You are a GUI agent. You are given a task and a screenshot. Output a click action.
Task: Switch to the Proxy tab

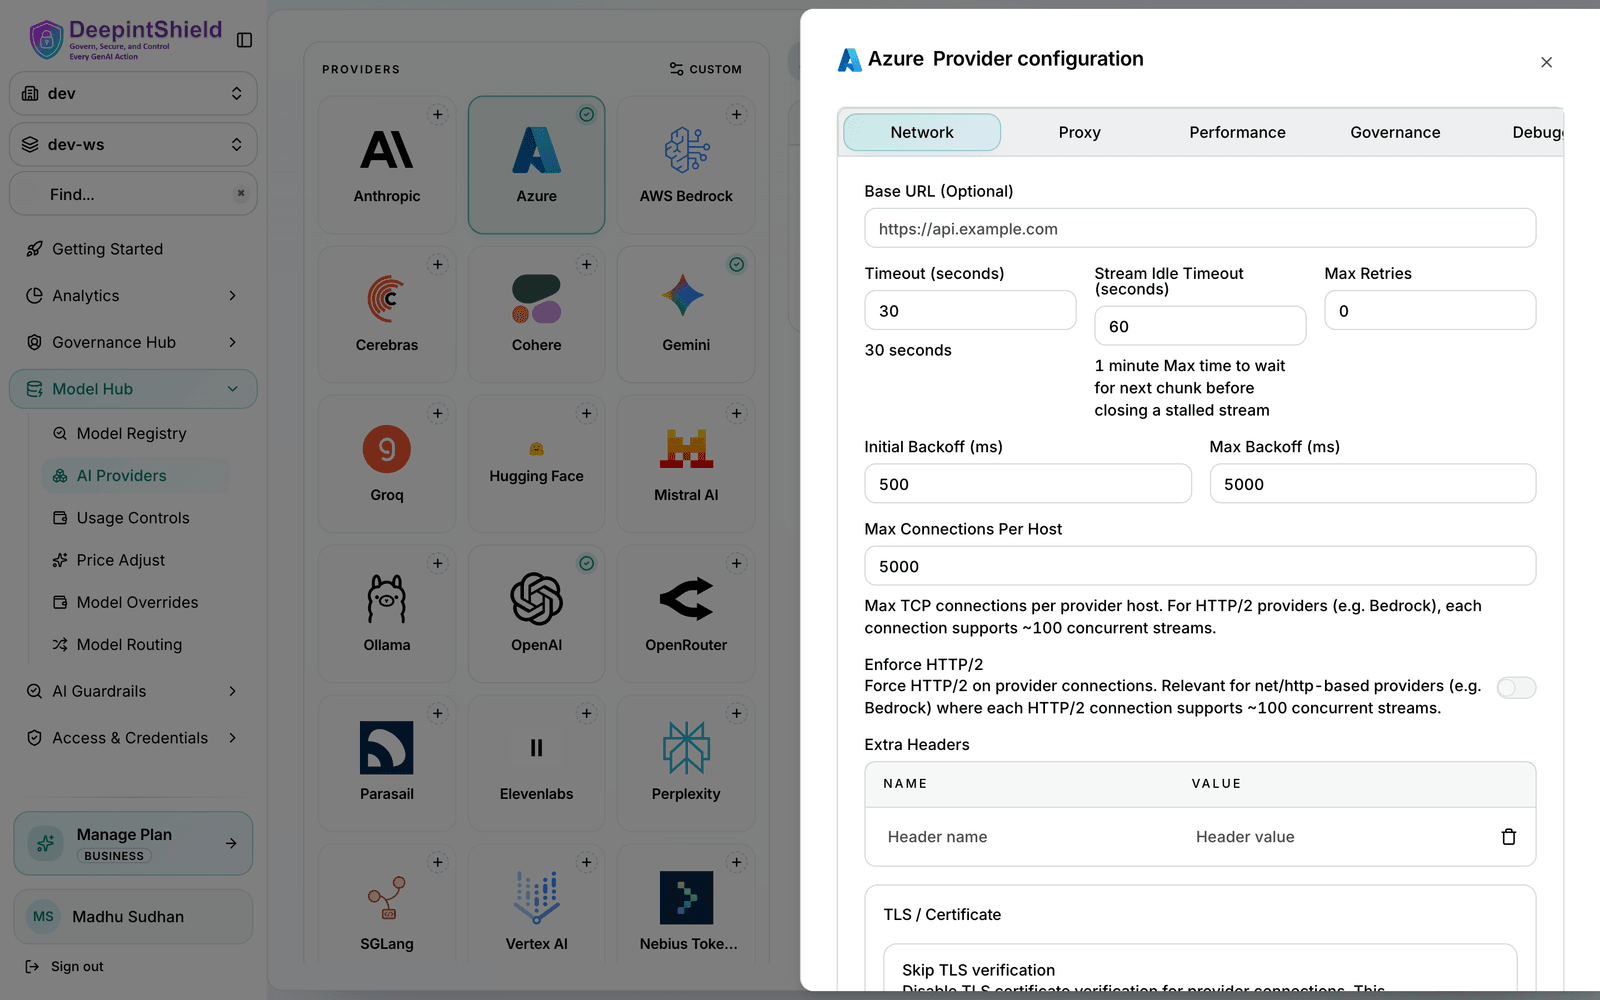[x=1080, y=132]
